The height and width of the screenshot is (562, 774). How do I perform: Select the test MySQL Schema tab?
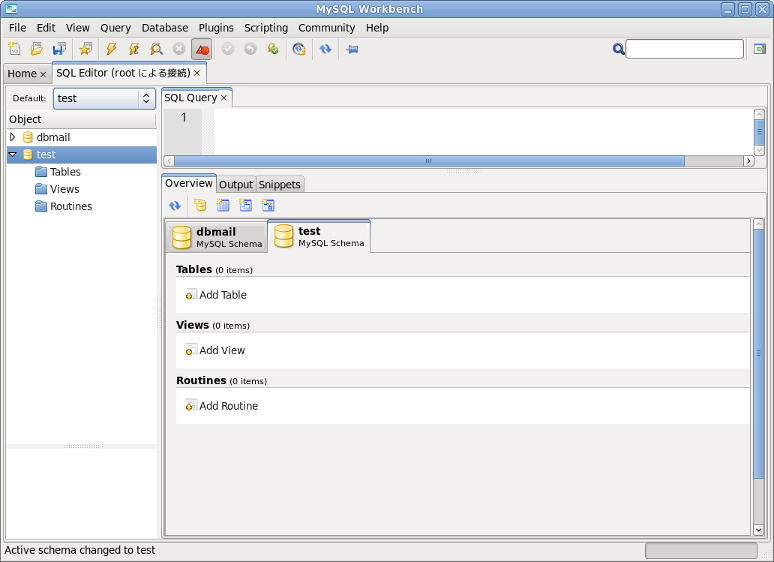point(319,236)
